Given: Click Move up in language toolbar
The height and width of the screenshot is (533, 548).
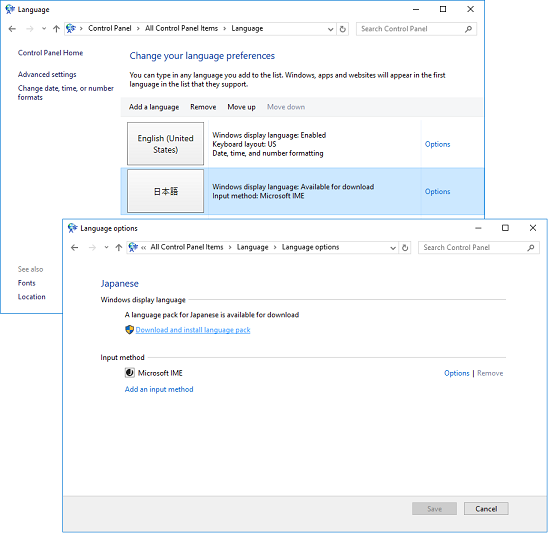Looking at the screenshot, I should [x=241, y=107].
